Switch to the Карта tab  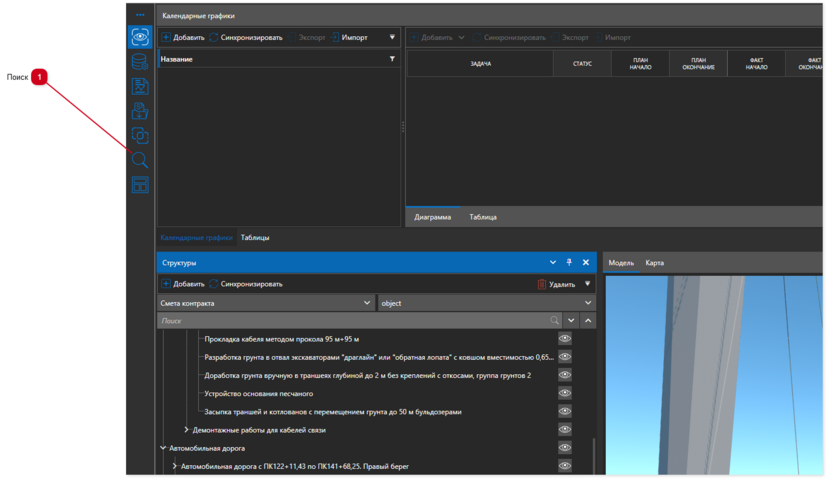[654, 263]
